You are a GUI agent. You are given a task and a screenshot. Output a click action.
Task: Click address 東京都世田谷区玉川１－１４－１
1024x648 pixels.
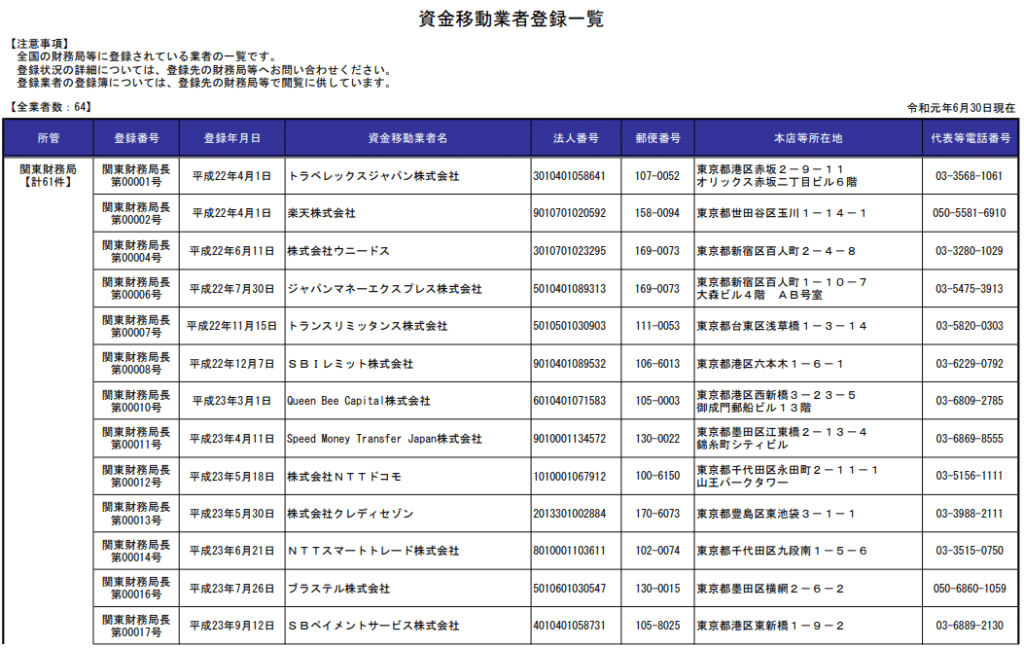781,213
